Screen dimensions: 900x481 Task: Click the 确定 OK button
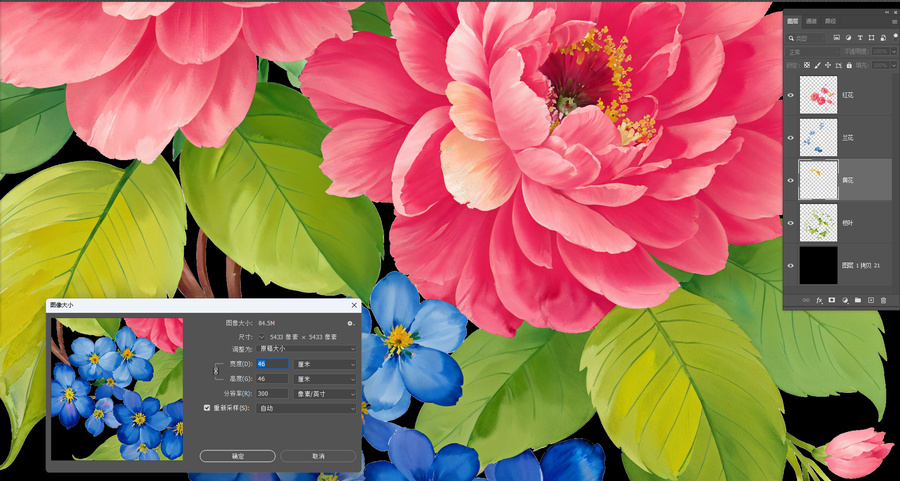238,456
